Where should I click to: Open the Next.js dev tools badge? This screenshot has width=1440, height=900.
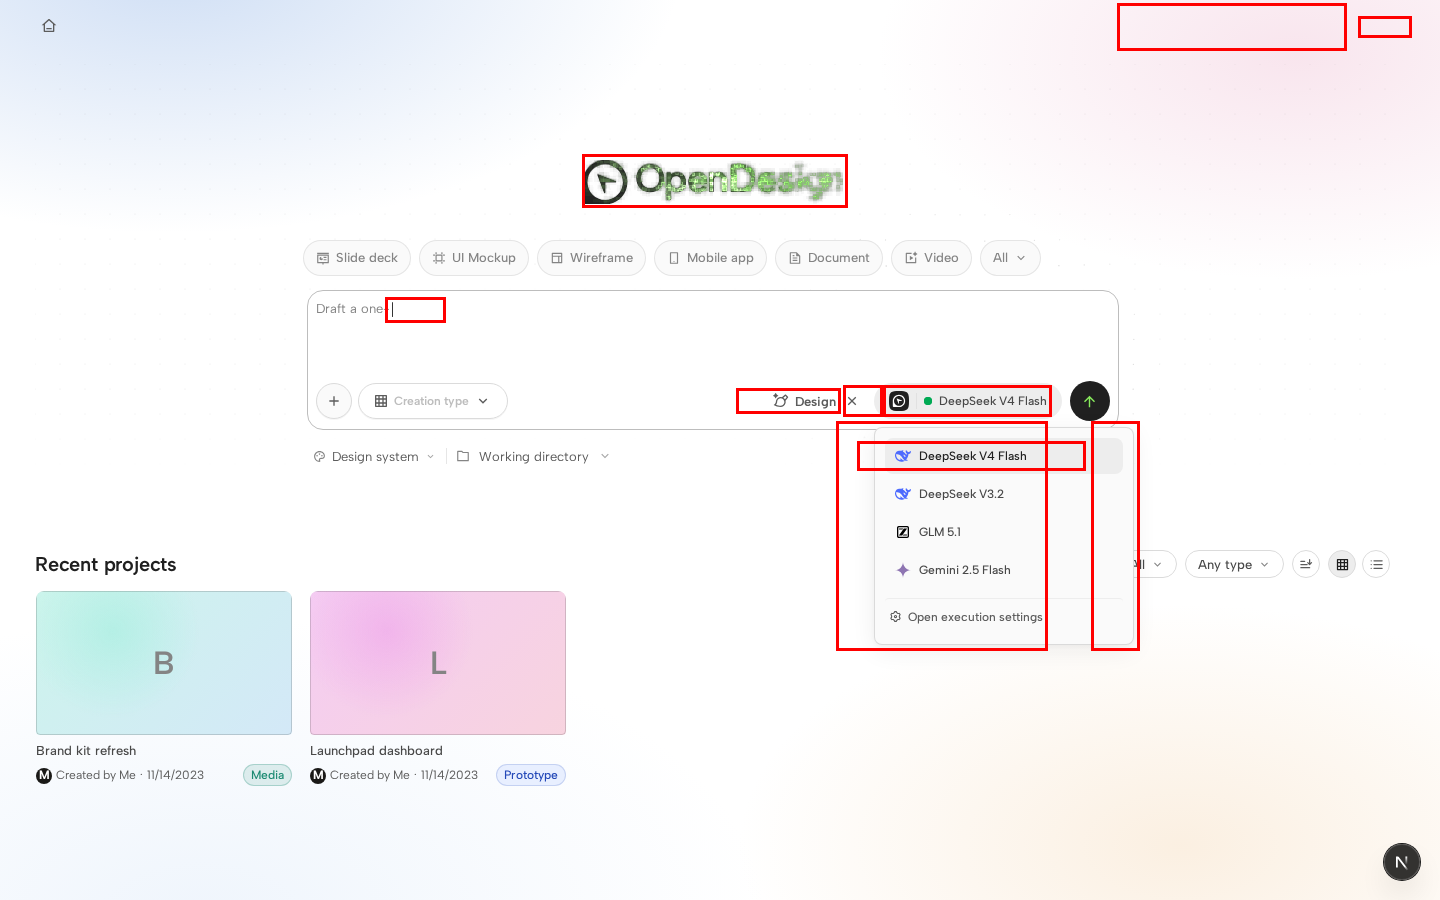pyautogui.click(x=1402, y=862)
